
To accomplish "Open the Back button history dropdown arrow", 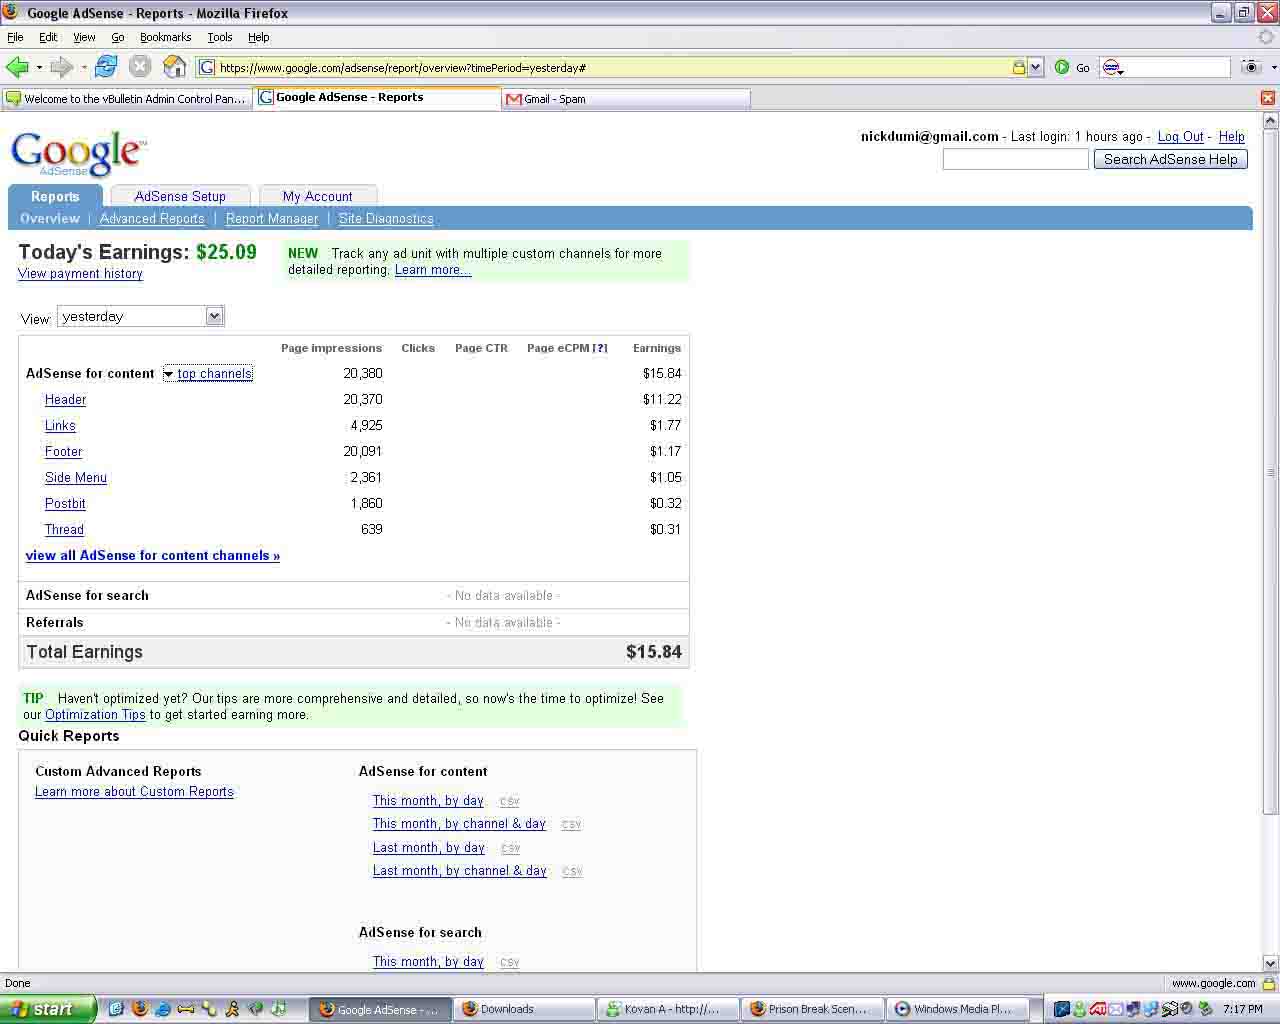I will point(39,67).
